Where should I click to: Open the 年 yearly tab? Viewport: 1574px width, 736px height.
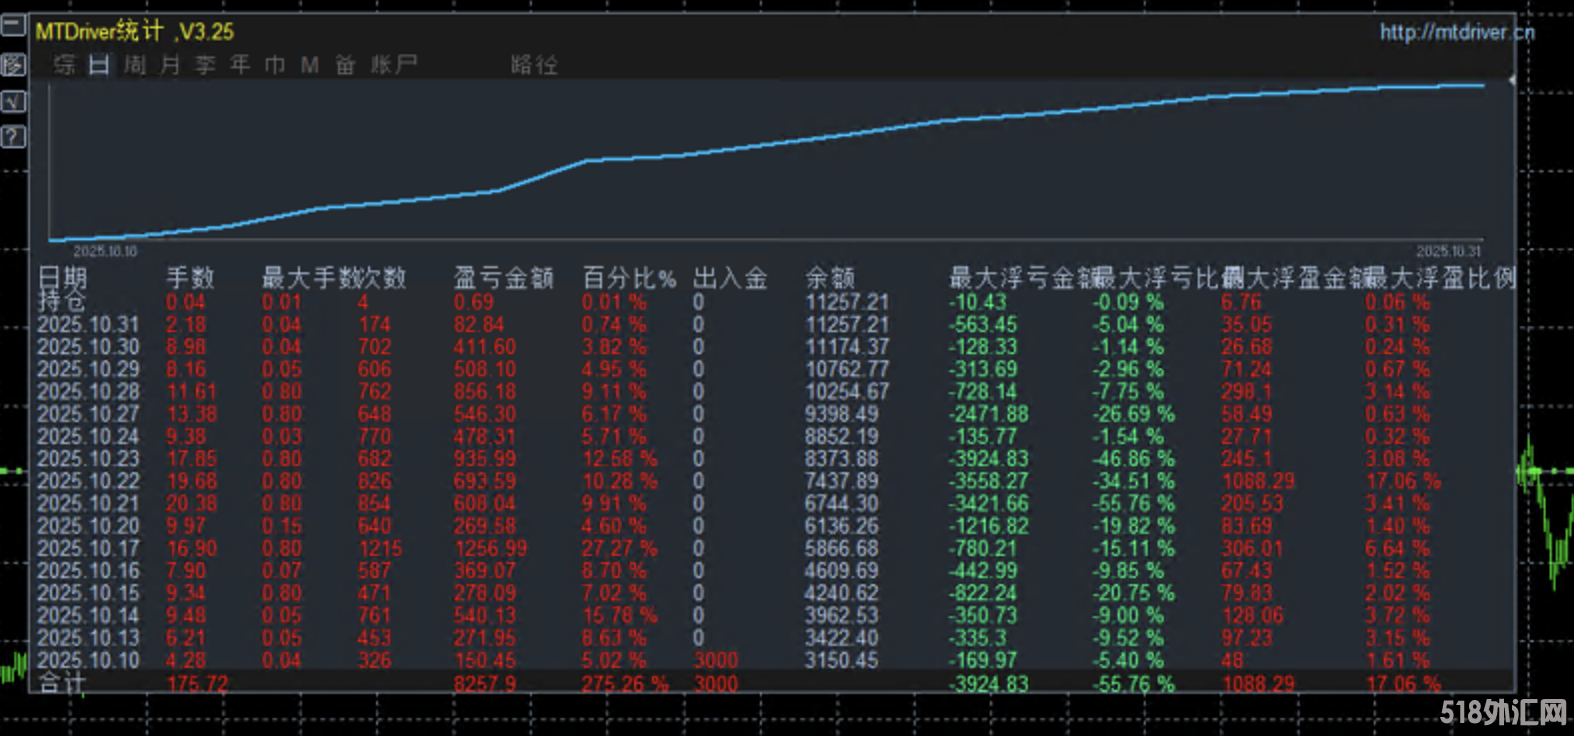click(240, 65)
